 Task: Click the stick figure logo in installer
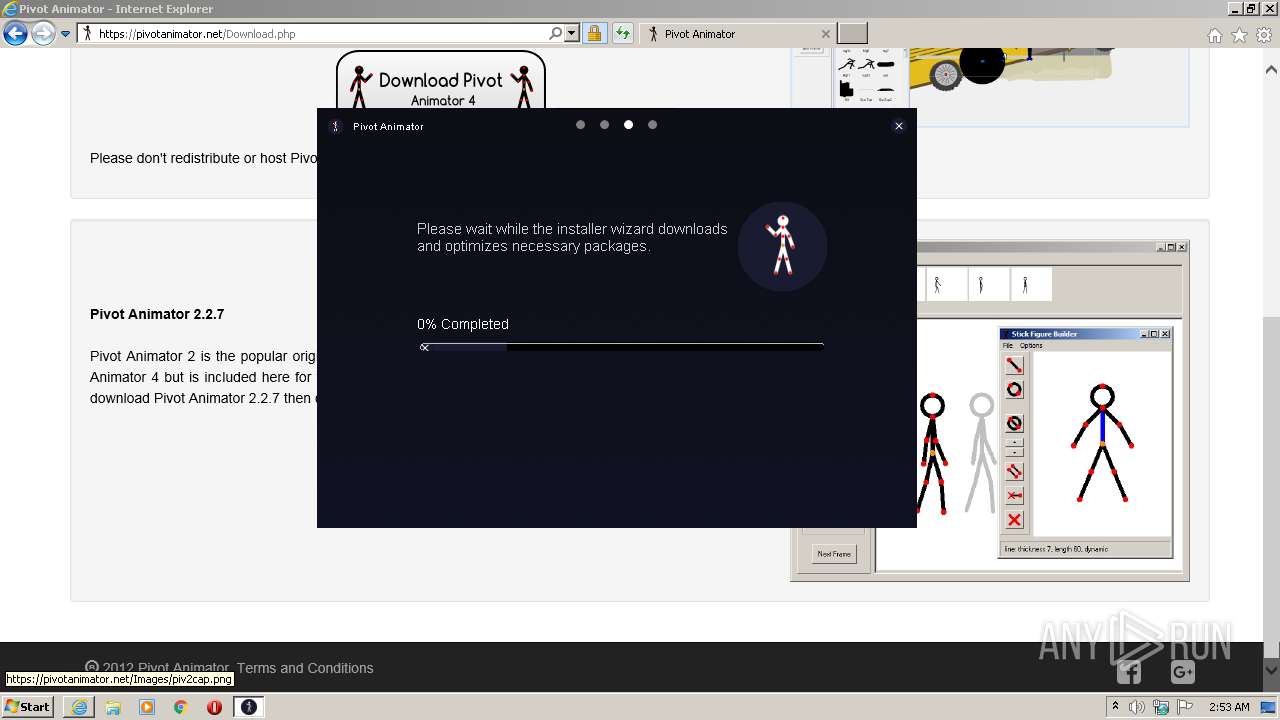pyautogui.click(x=782, y=246)
